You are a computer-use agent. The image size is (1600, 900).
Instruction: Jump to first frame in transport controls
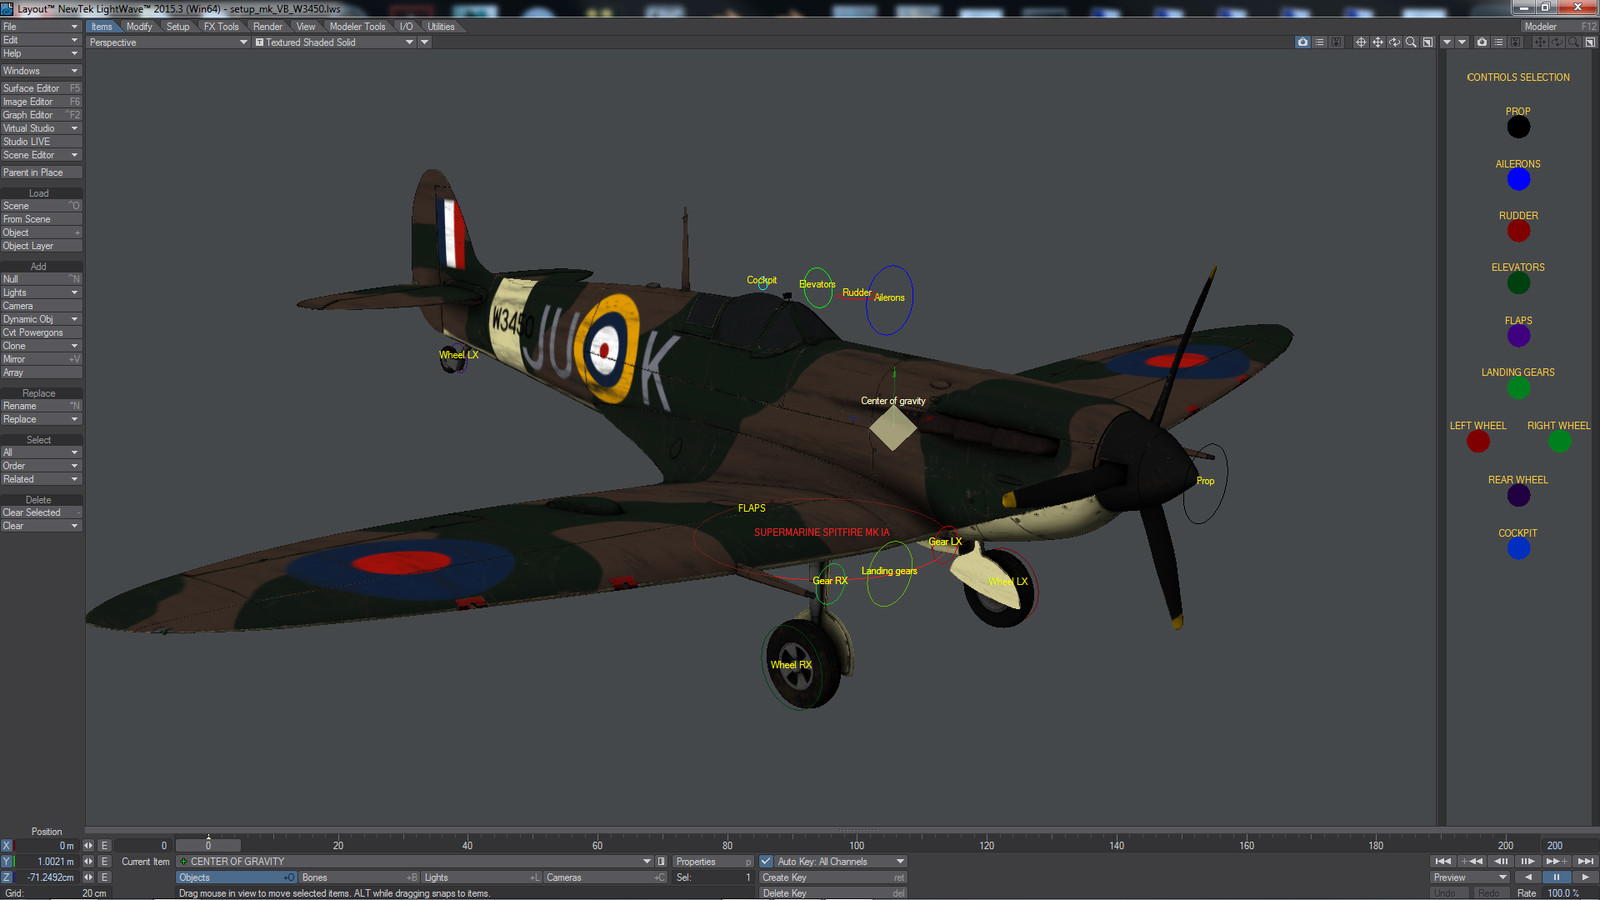coord(1443,861)
